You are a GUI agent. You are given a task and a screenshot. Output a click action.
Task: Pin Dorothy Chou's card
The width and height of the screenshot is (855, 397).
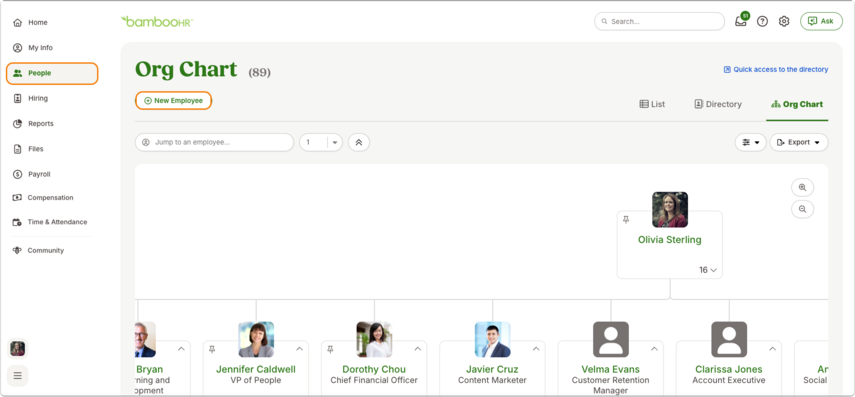[x=330, y=349]
